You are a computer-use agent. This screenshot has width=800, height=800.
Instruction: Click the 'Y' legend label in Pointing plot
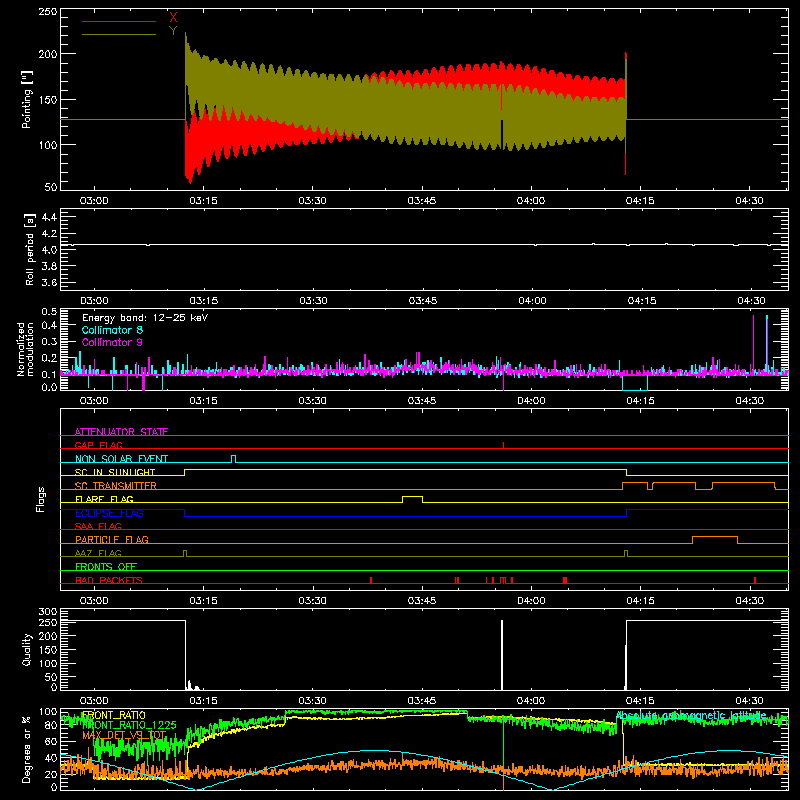click(x=173, y=31)
